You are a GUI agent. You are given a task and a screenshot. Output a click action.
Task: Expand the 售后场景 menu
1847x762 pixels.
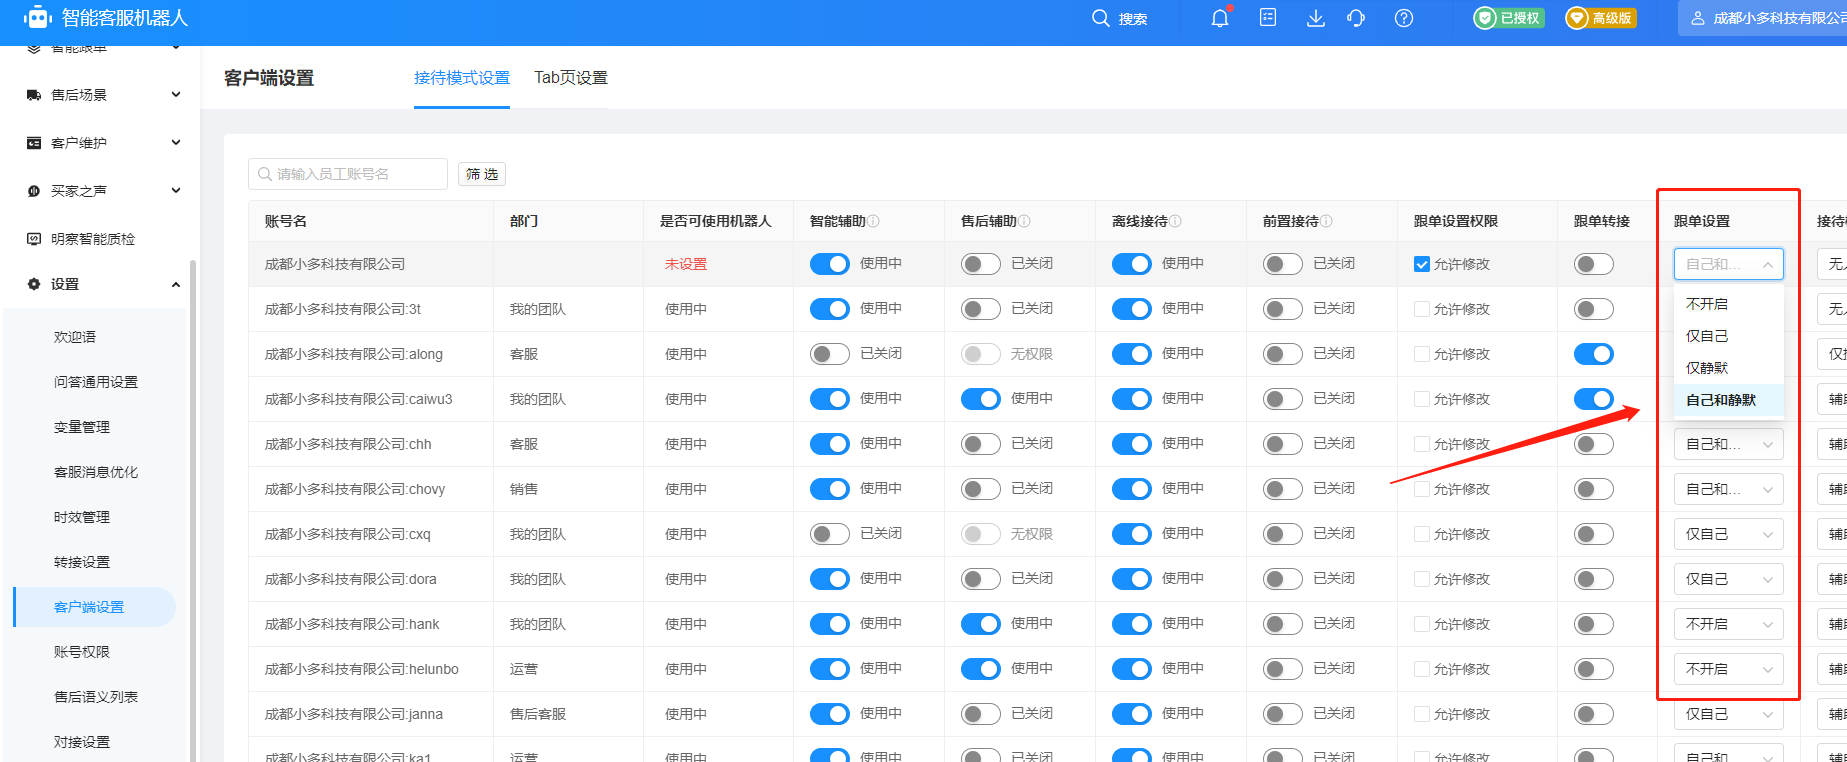coord(176,95)
